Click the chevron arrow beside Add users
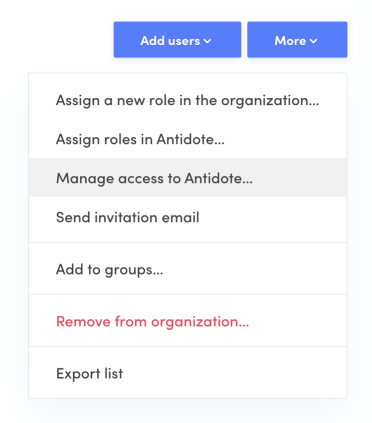The height and width of the screenshot is (423, 372). pyautogui.click(x=207, y=41)
